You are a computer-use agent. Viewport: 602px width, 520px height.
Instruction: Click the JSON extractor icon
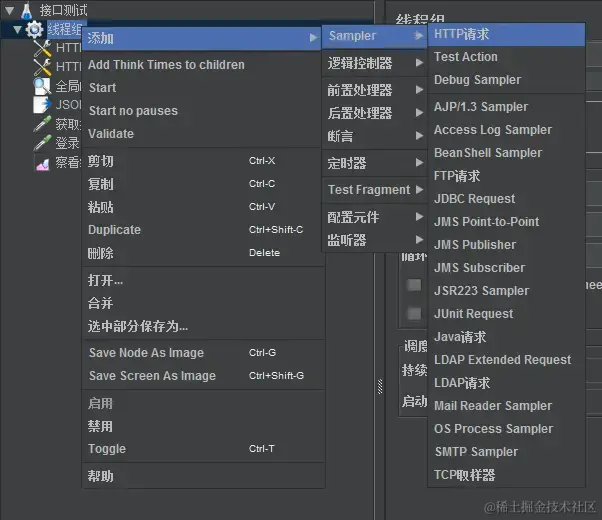click(42, 104)
